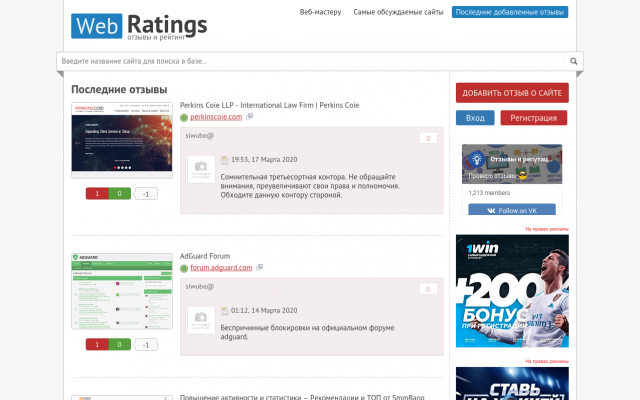Open the Веб-мастеру menu item
Image resolution: width=640 pixels, height=400 pixels.
point(320,12)
